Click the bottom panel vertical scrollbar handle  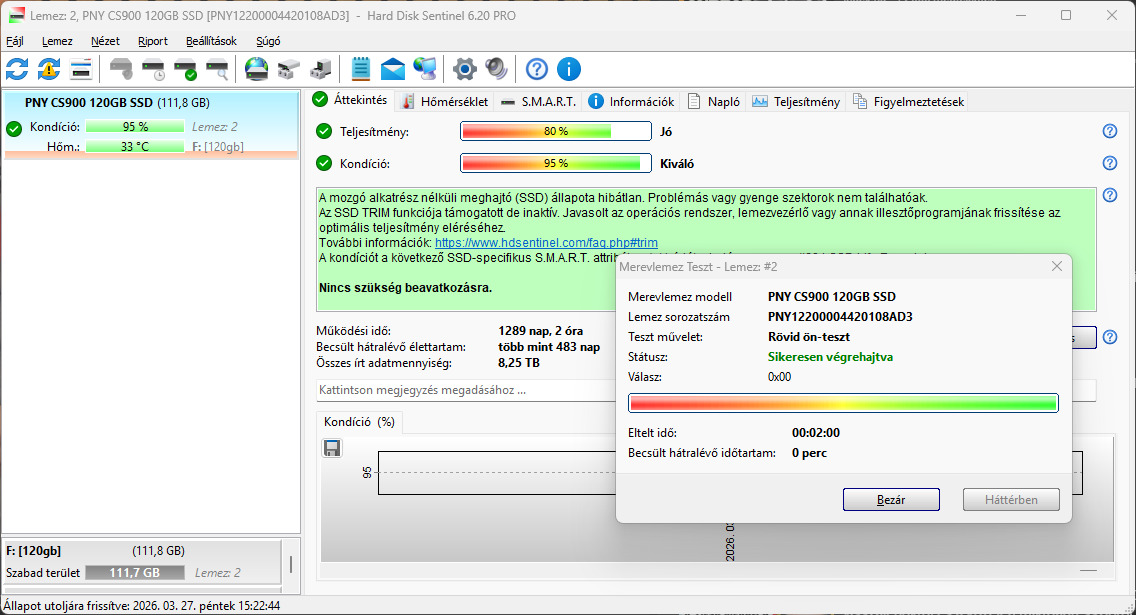pyautogui.click(x=291, y=564)
